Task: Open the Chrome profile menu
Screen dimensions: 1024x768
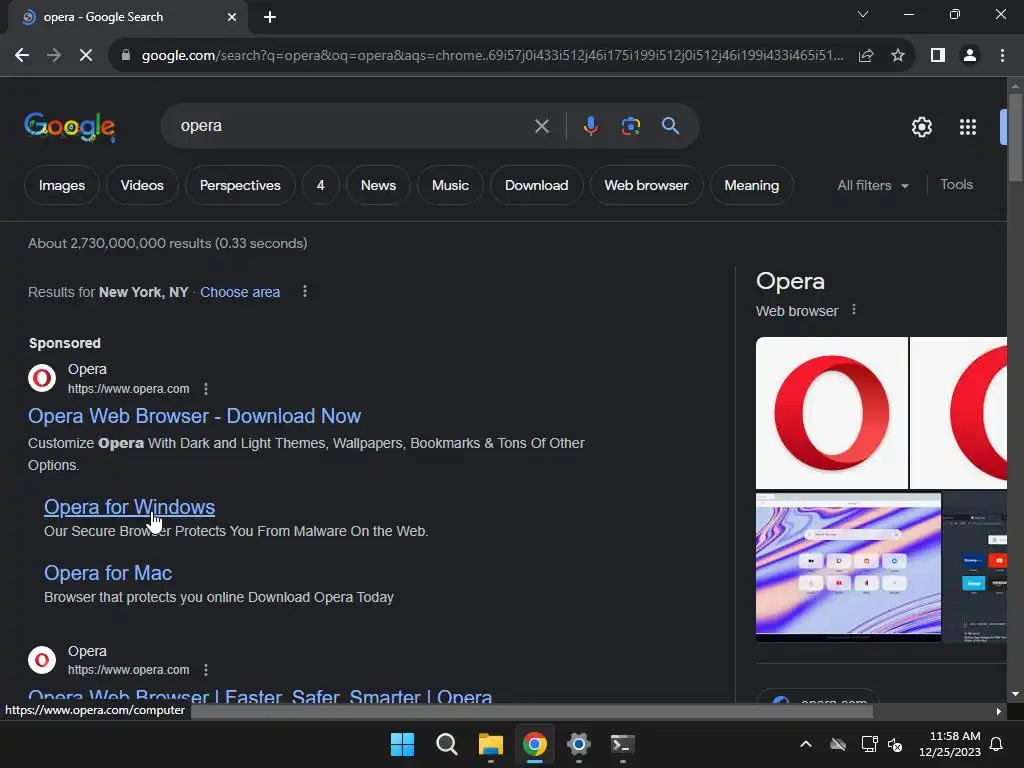Action: coord(970,56)
